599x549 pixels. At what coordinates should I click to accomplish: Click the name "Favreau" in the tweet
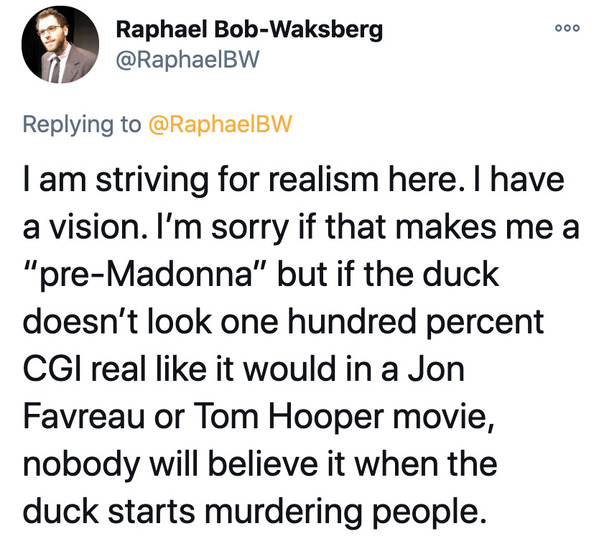(84, 416)
